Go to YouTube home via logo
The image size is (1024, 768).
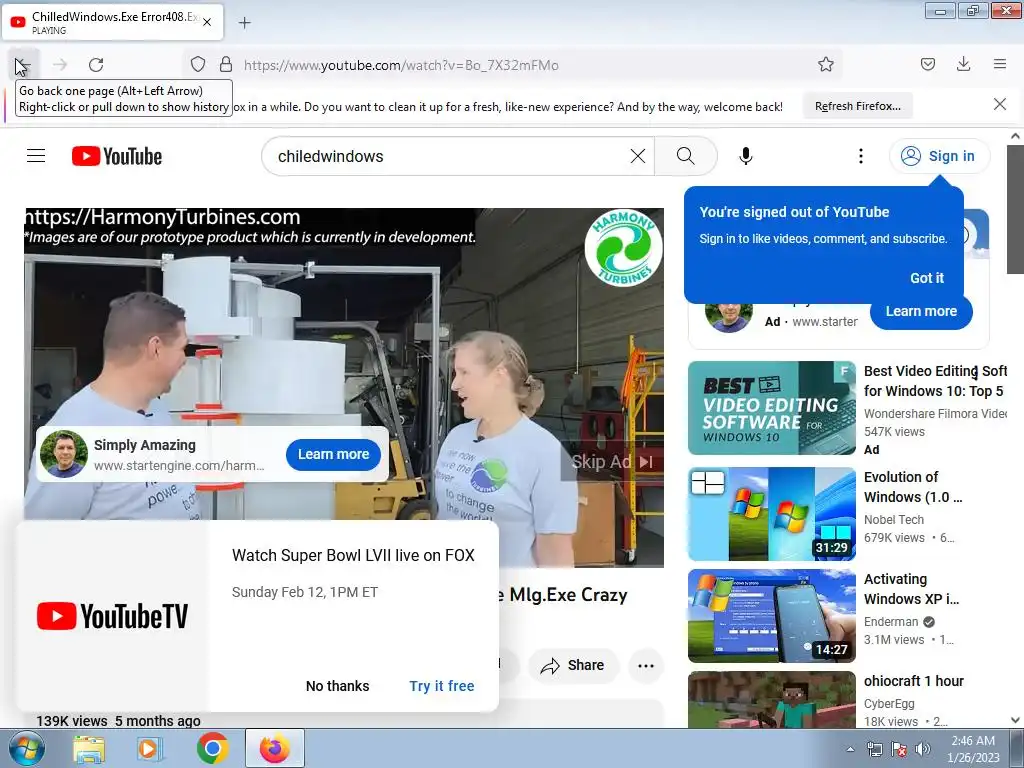point(117,156)
